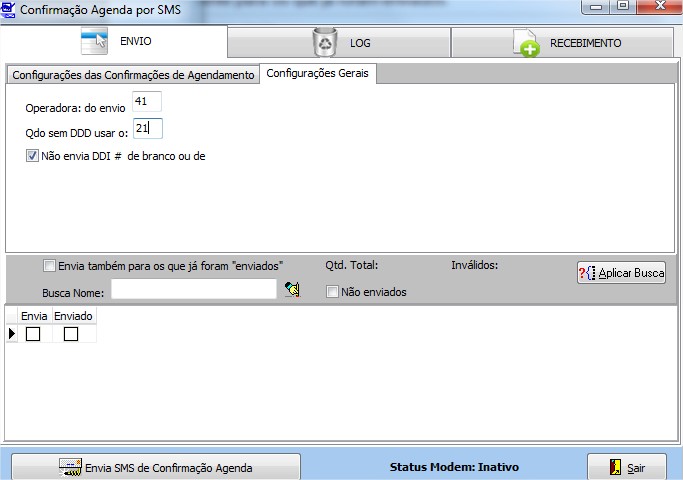This screenshot has width=683, height=480.
Task: Tick the Envia checkbox in grid row
Action: [x=33, y=334]
